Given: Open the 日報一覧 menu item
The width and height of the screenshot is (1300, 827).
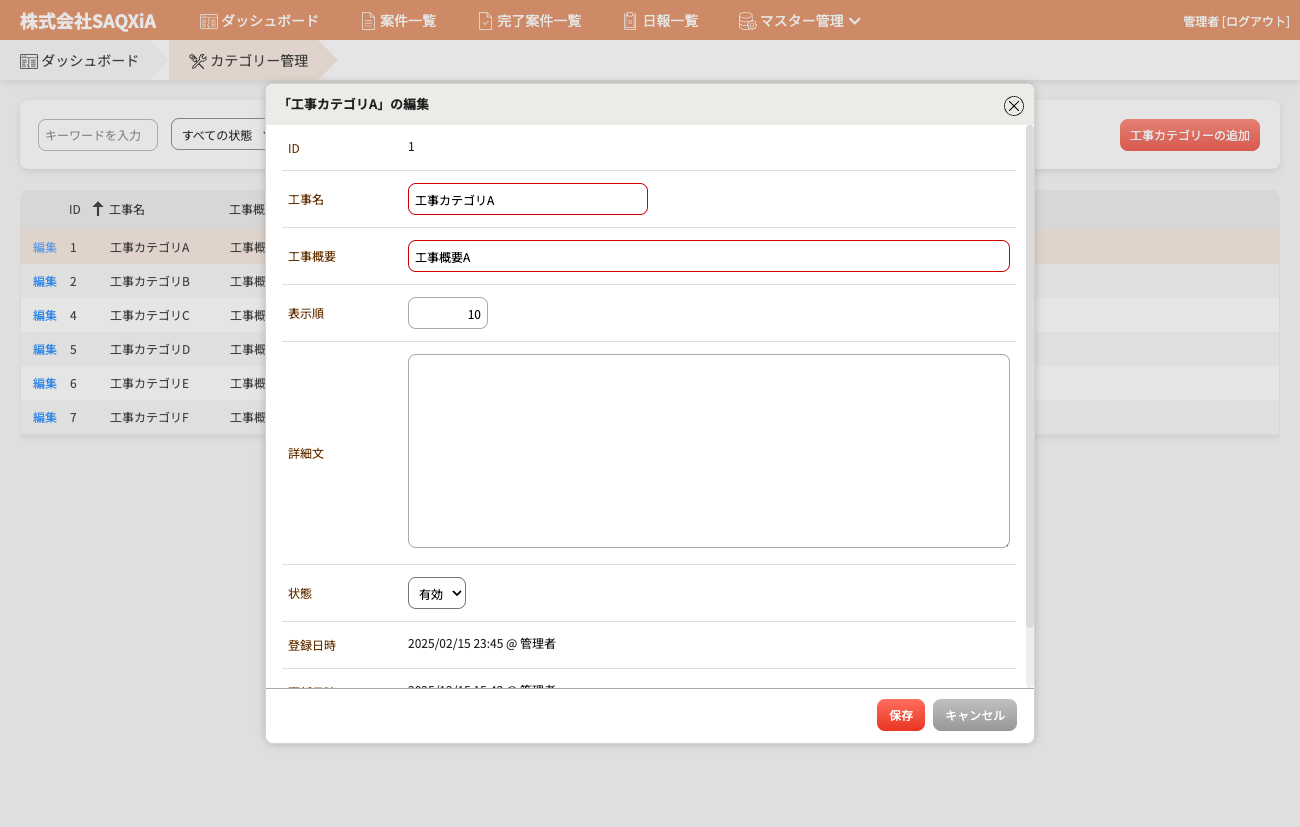Looking at the screenshot, I should coord(670,21).
